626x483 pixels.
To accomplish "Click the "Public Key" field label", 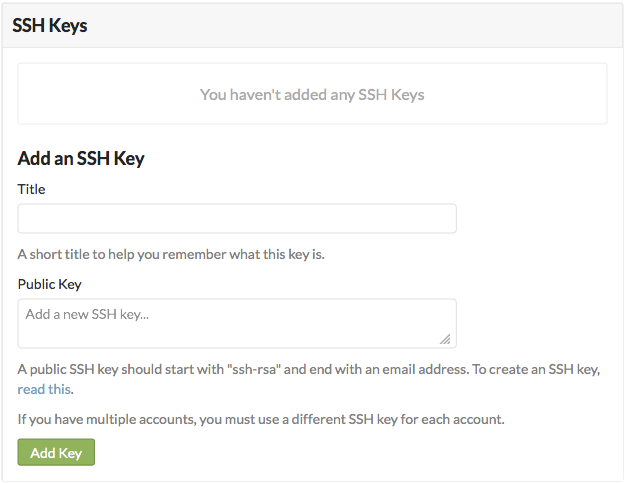I will 50,284.
